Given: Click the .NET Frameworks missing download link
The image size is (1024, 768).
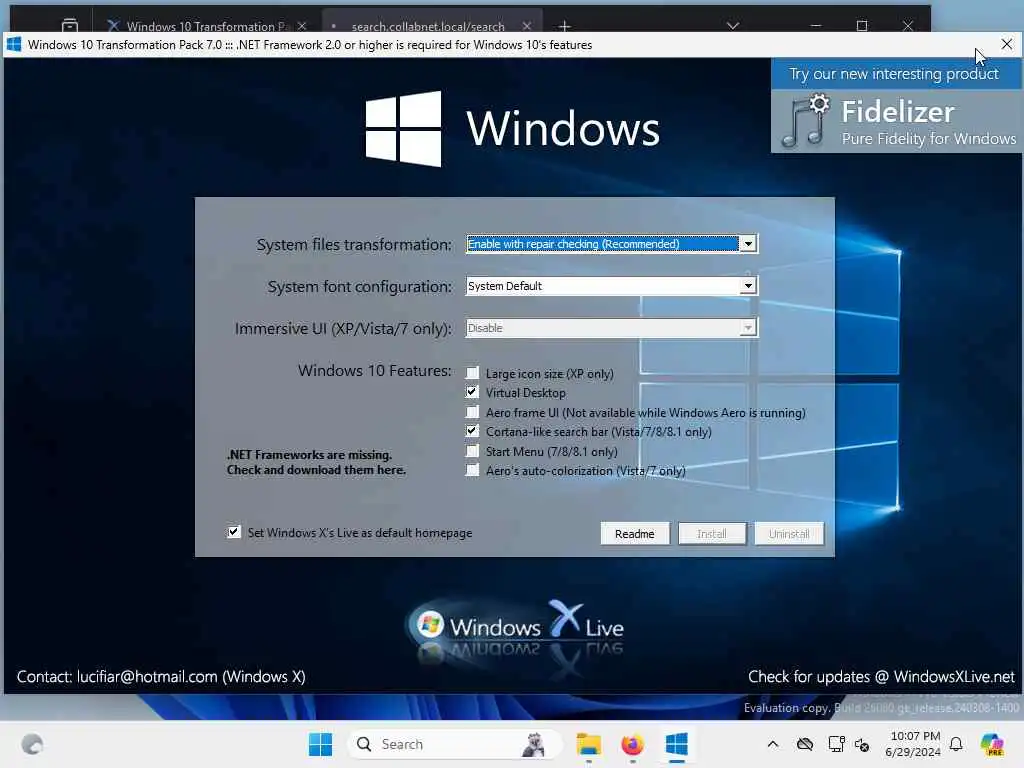Looking at the screenshot, I should pos(316,462).
